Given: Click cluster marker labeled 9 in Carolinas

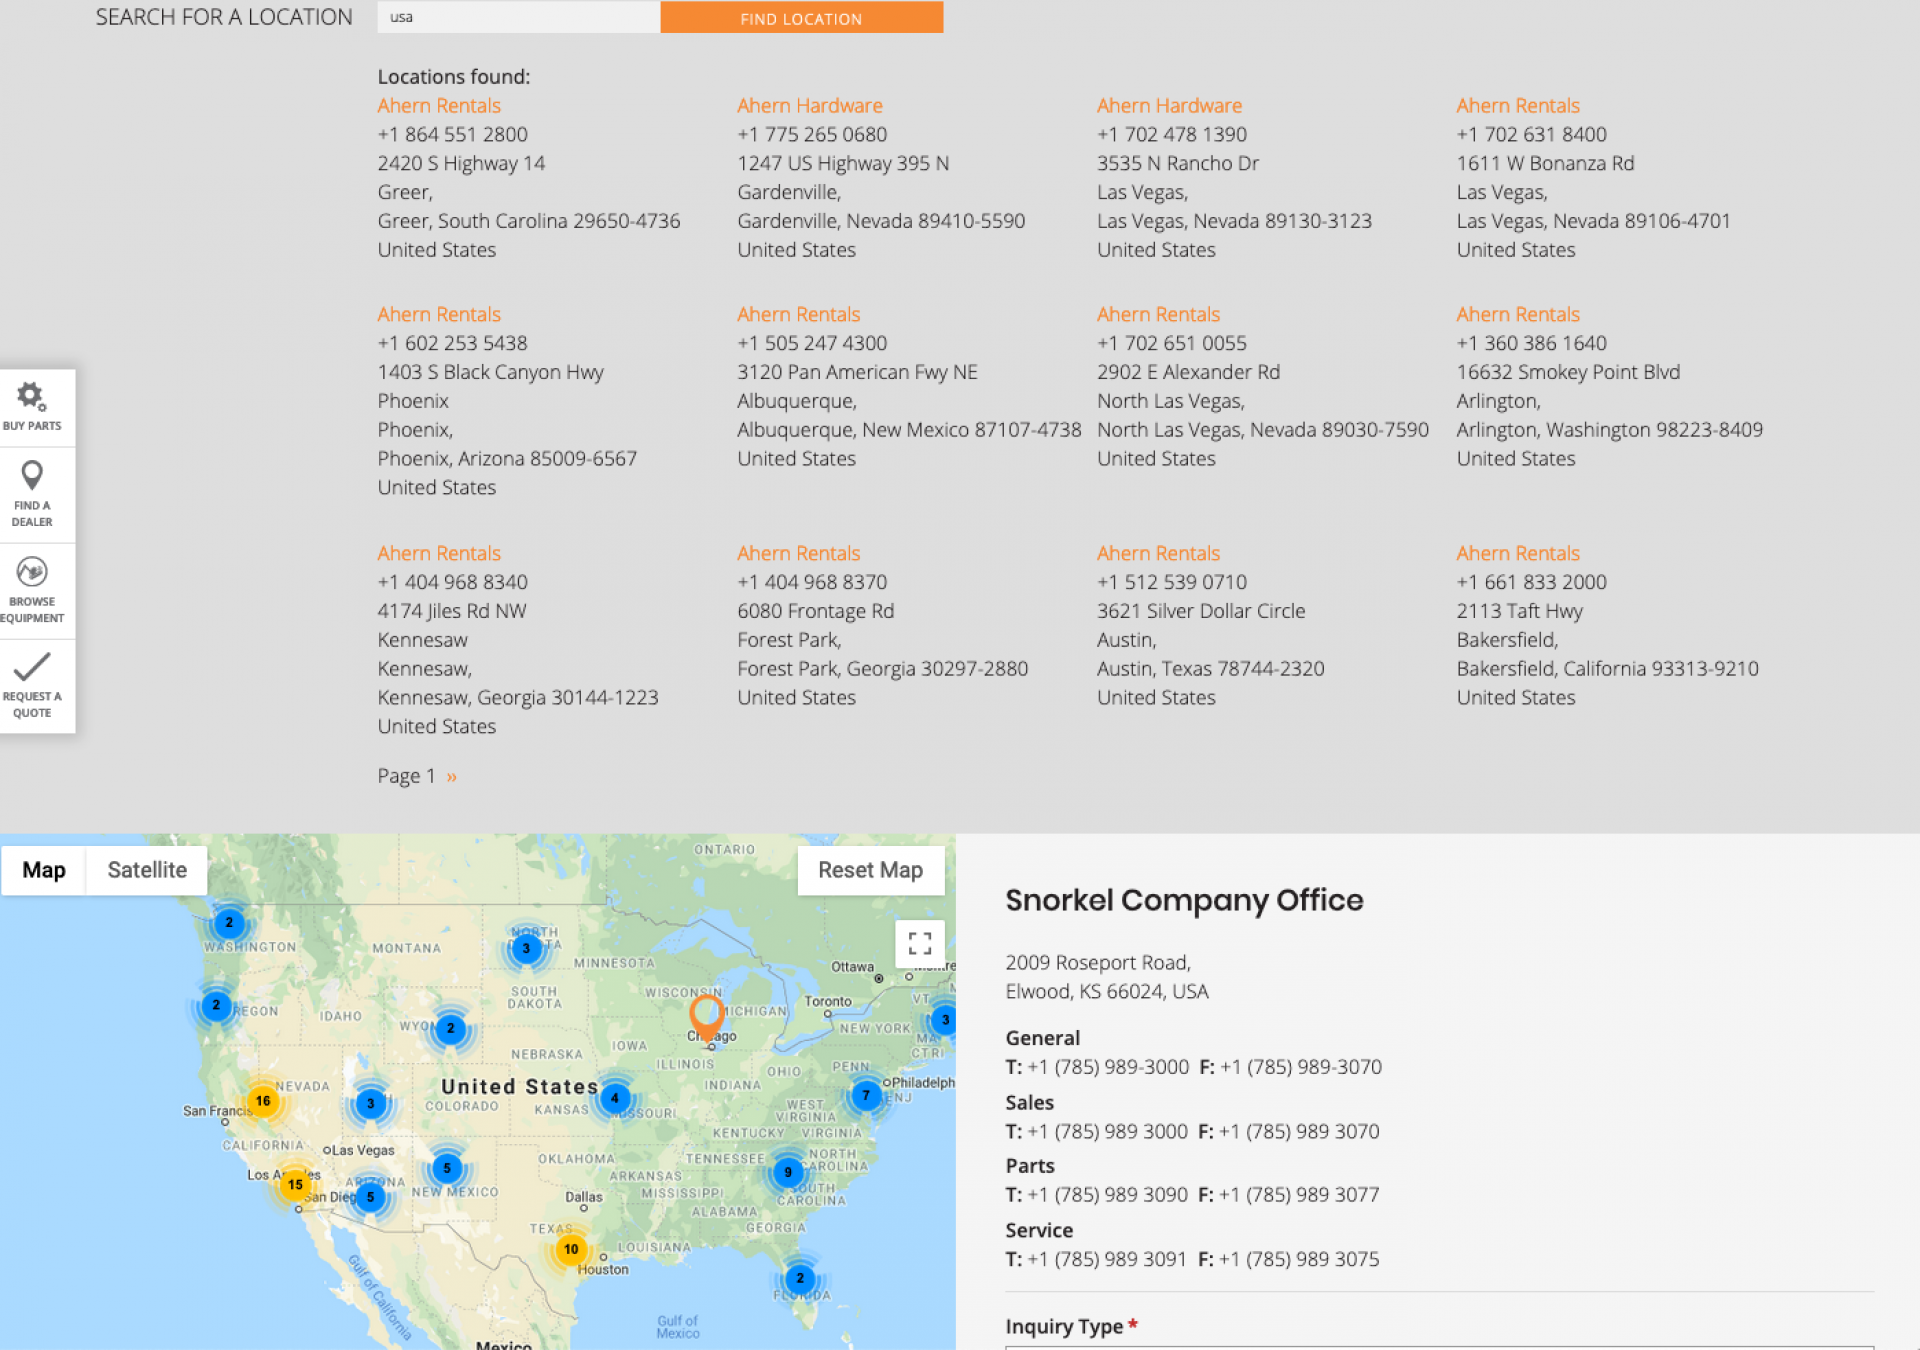Looking at the screenshot, I should (x=788, y=1172).
